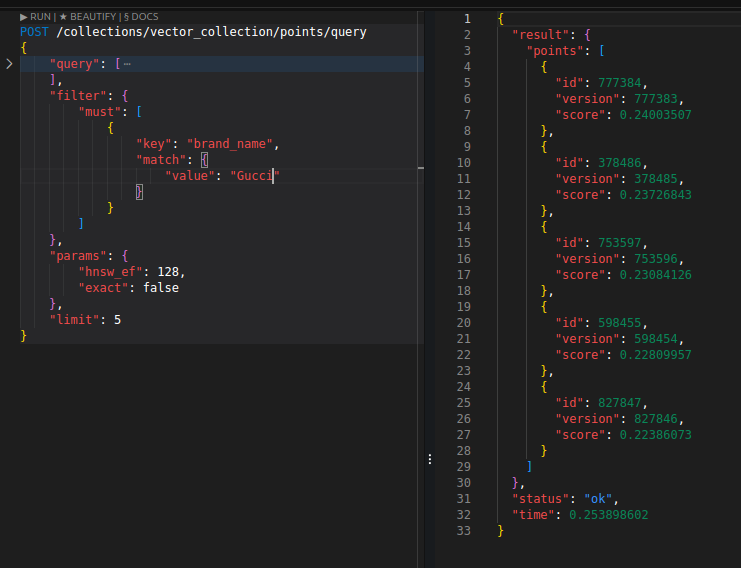The width and height of the screenshot is (741, 568).
Task: Click the RUN code lens to execute query
Action: [x=35, y=17]
